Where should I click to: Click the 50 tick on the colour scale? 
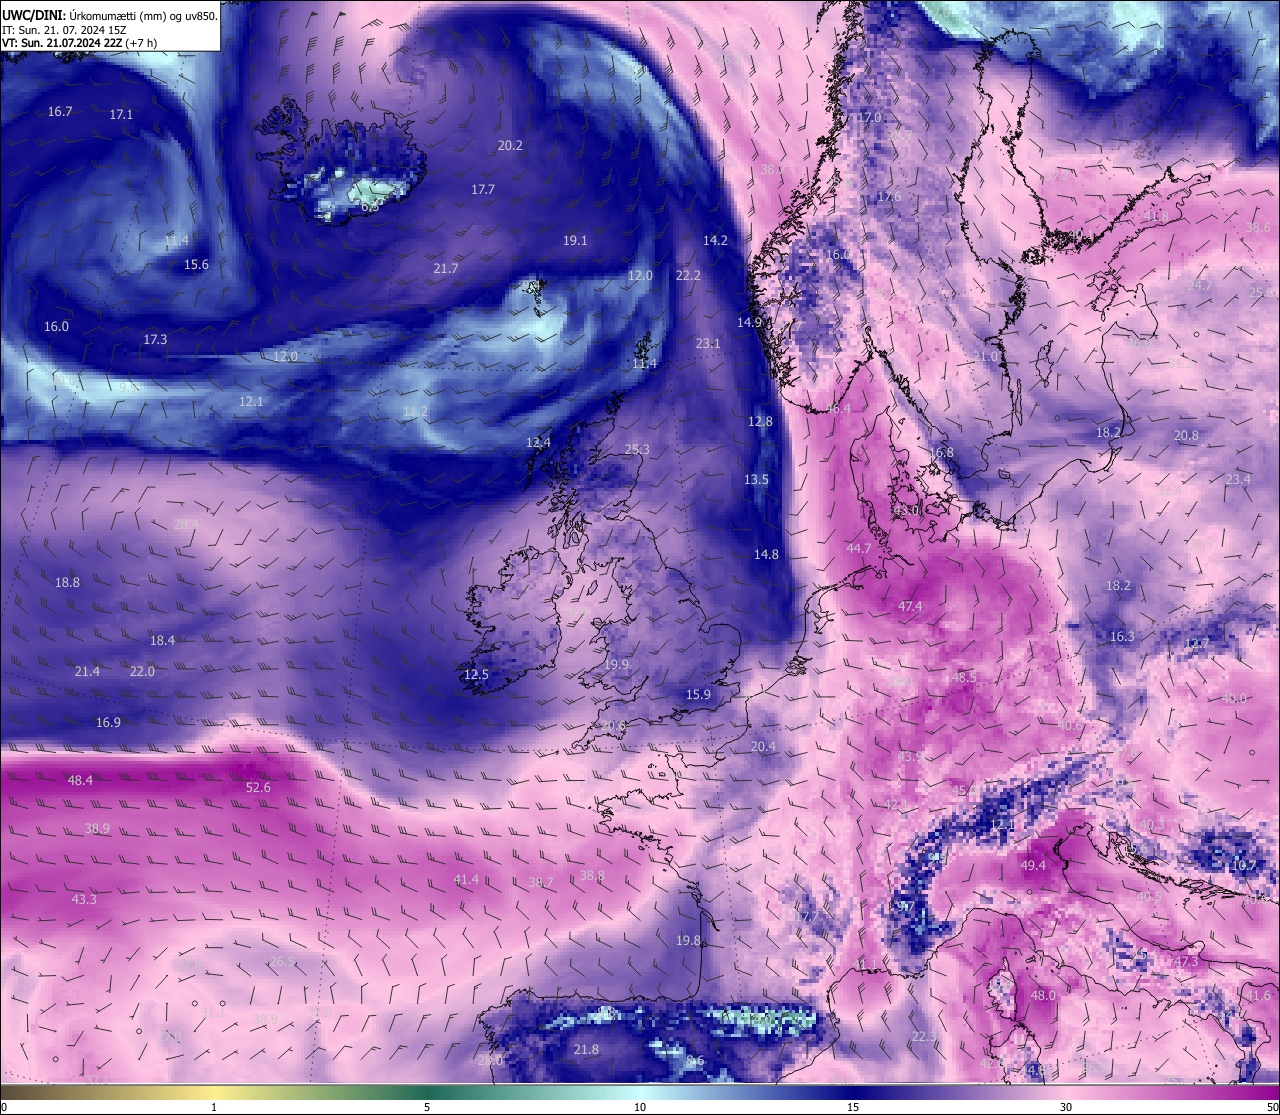(x=1272, y=1107)
